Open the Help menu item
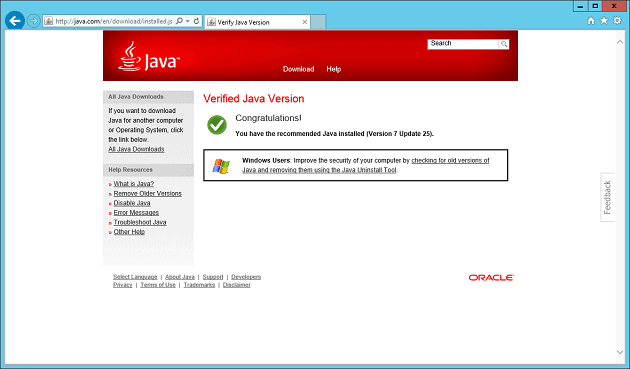Viewport: 630px width, 369px height. point(333,69)
